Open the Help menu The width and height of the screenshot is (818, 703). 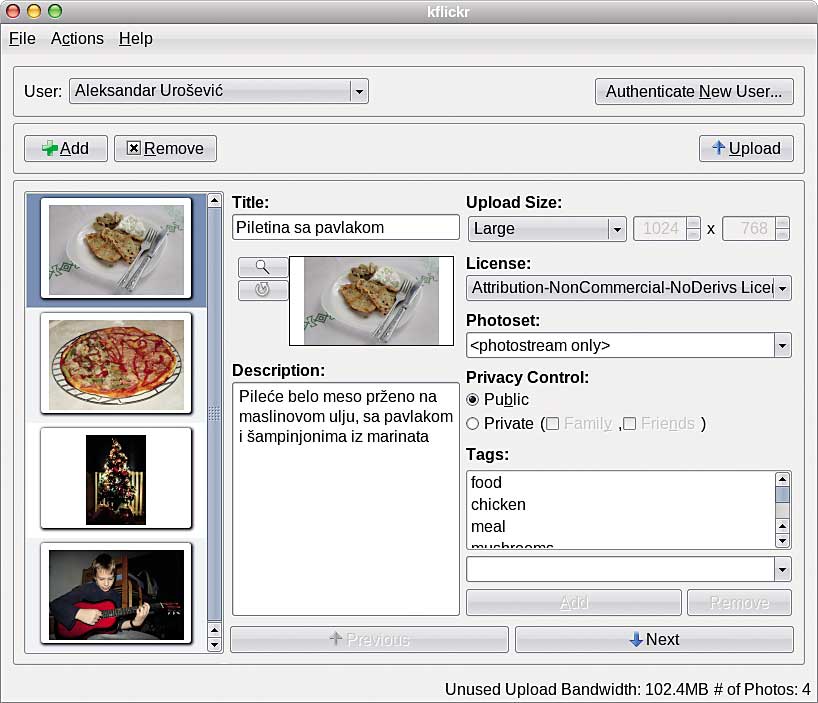136,39
